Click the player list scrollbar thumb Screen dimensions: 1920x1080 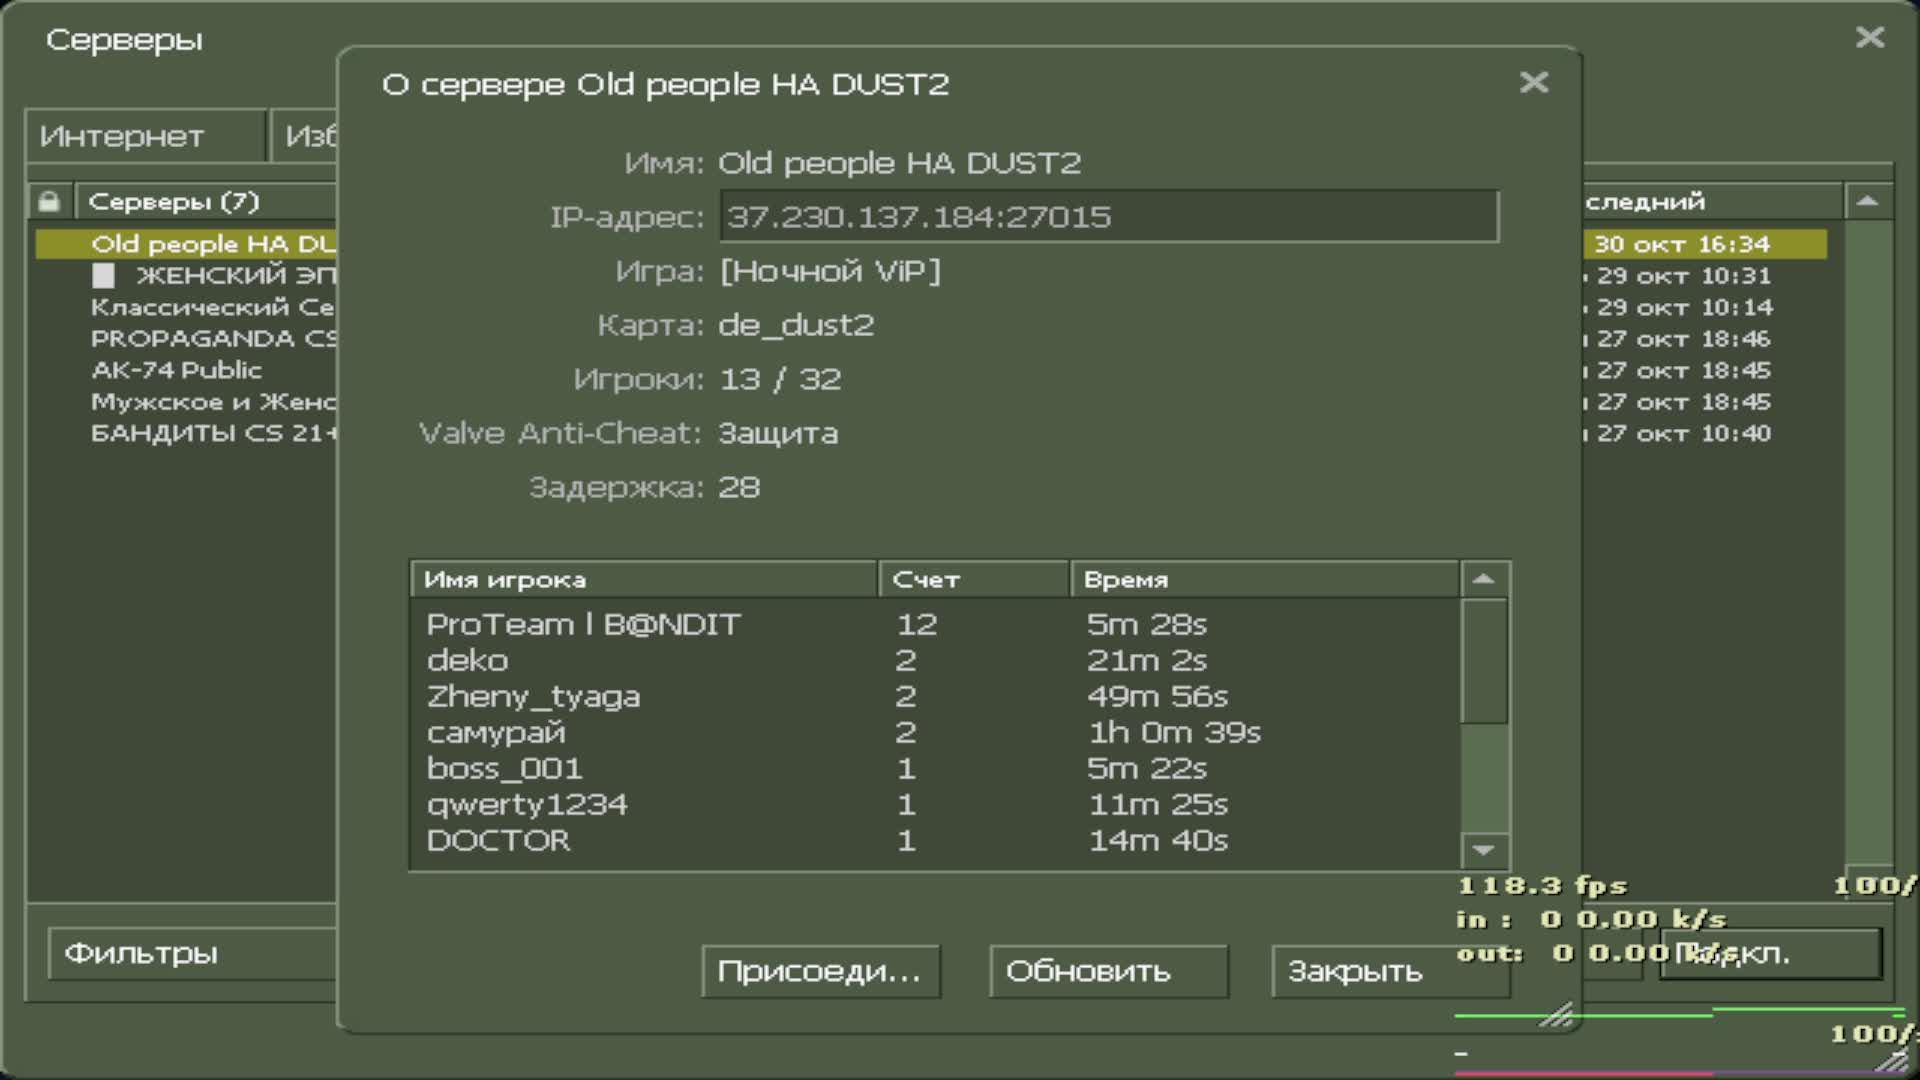click(x=1483, y=660)
